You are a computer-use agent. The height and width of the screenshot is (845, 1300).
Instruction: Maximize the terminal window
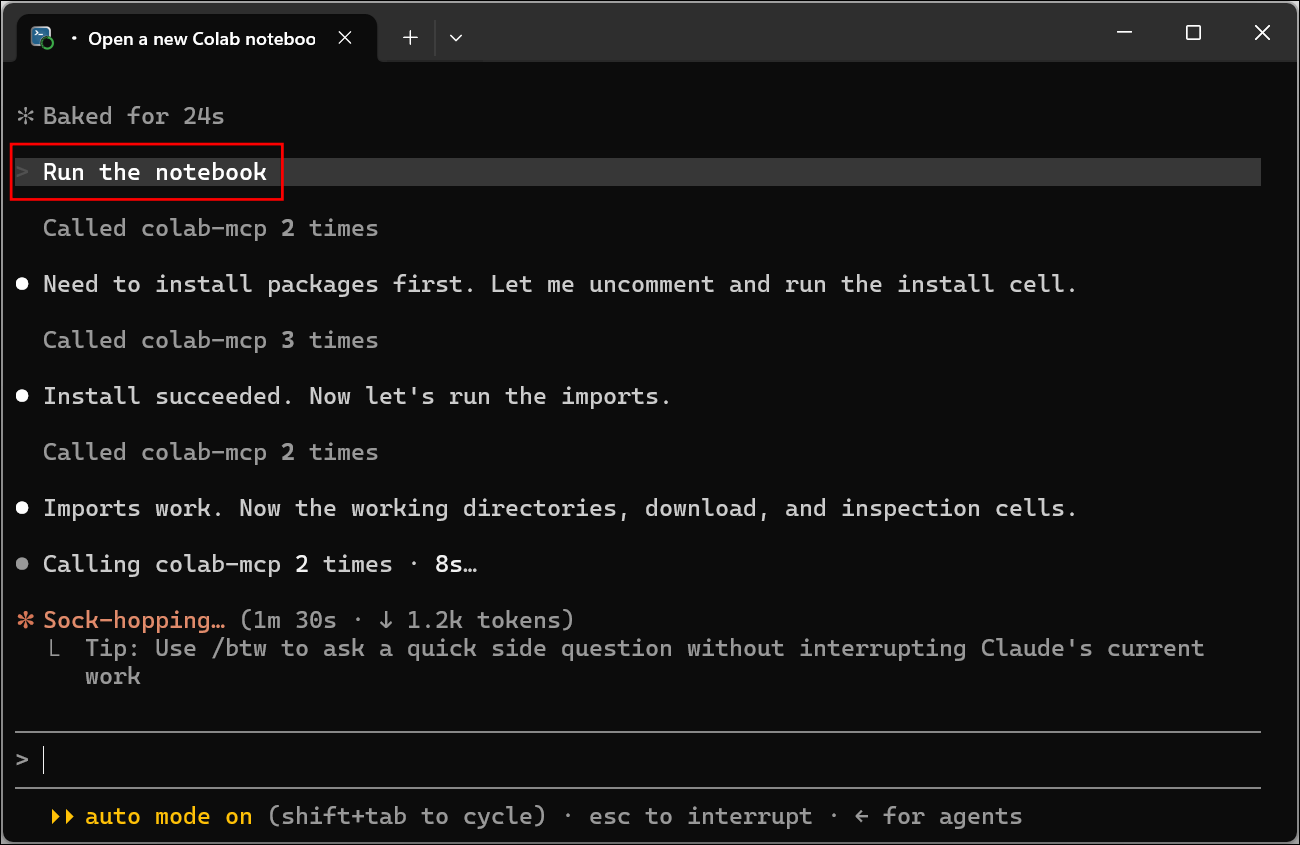click(1193, 33)
